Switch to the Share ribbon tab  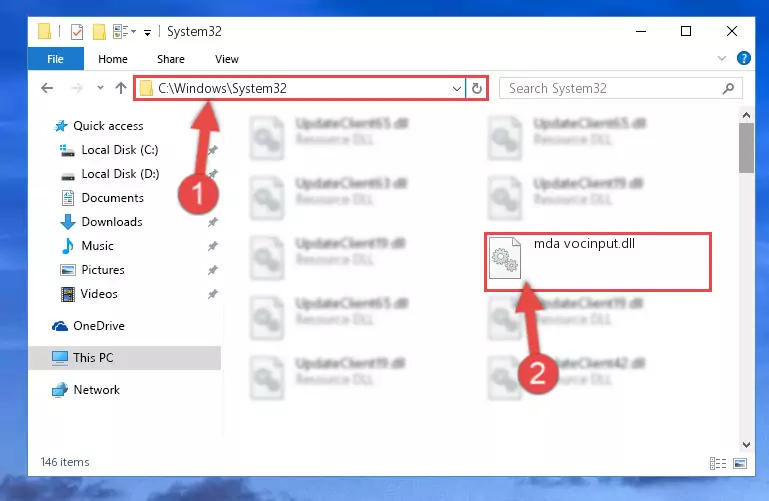point(171,59)
